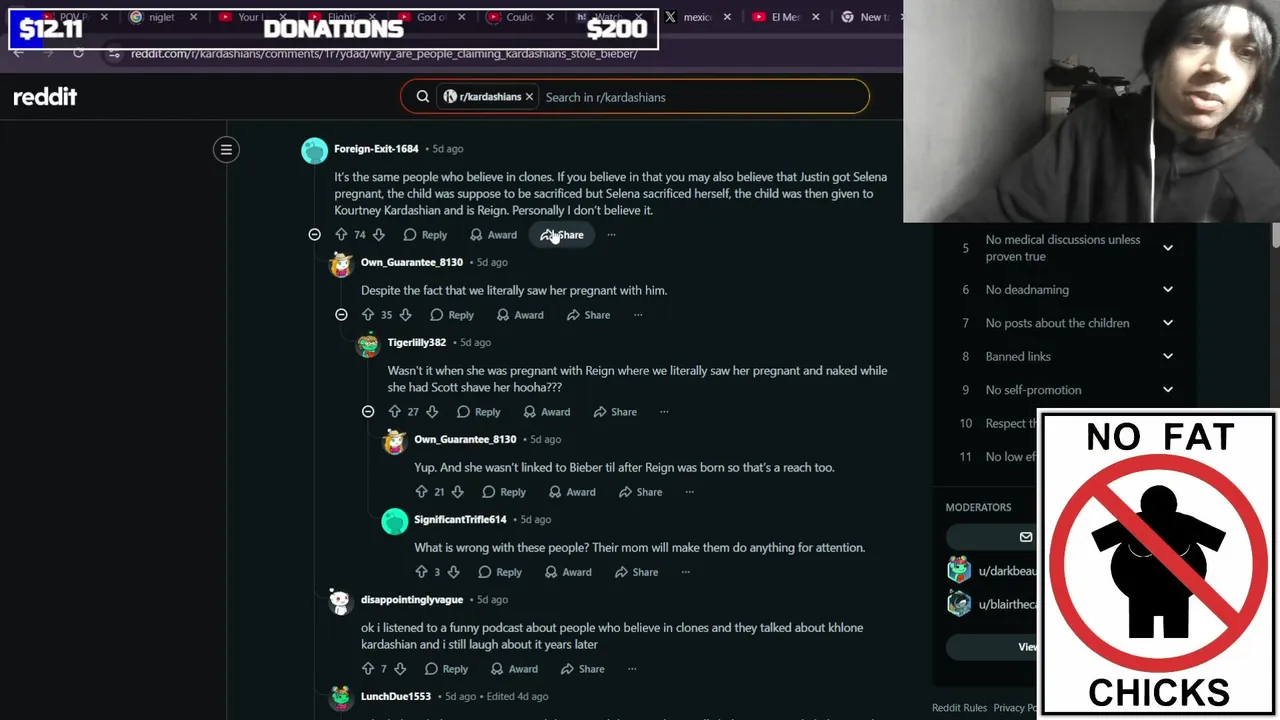
Task: Collapse Foreign-Exit-1684's comment thread
Action: pos(314,235)
